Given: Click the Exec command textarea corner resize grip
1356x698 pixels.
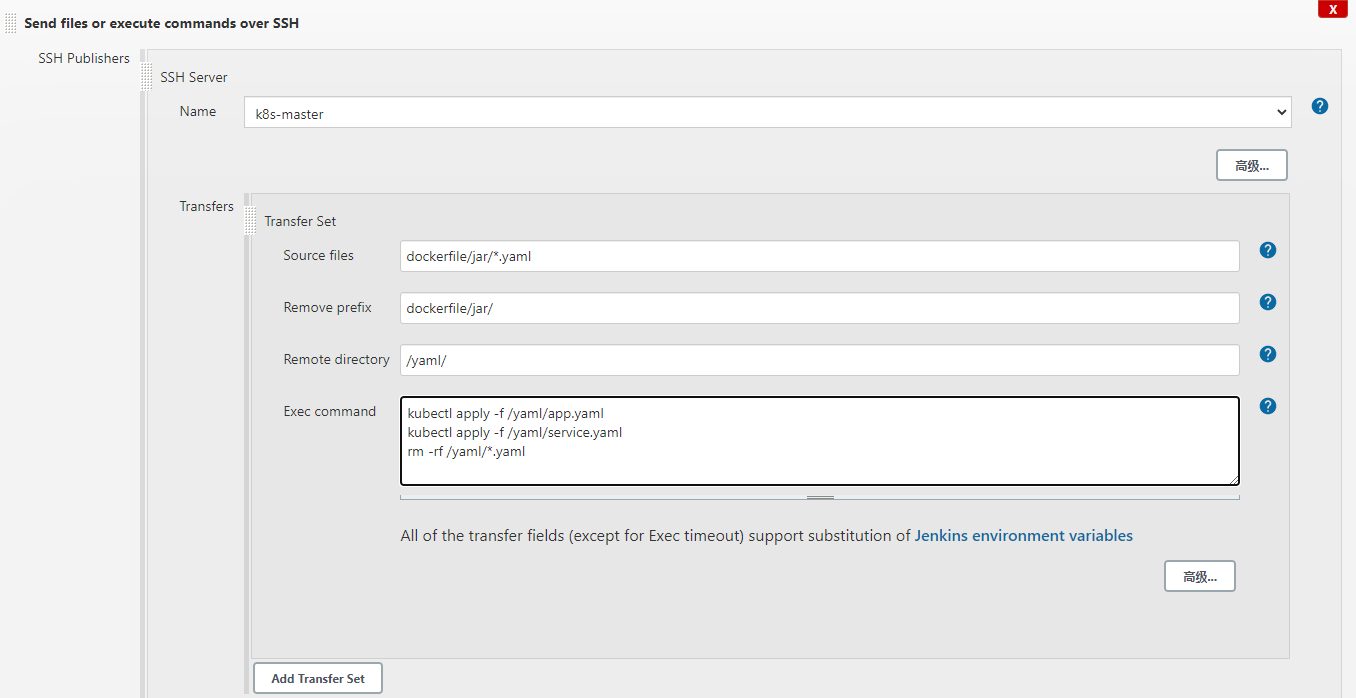Looking at the screenshot, I should 1233,479.
